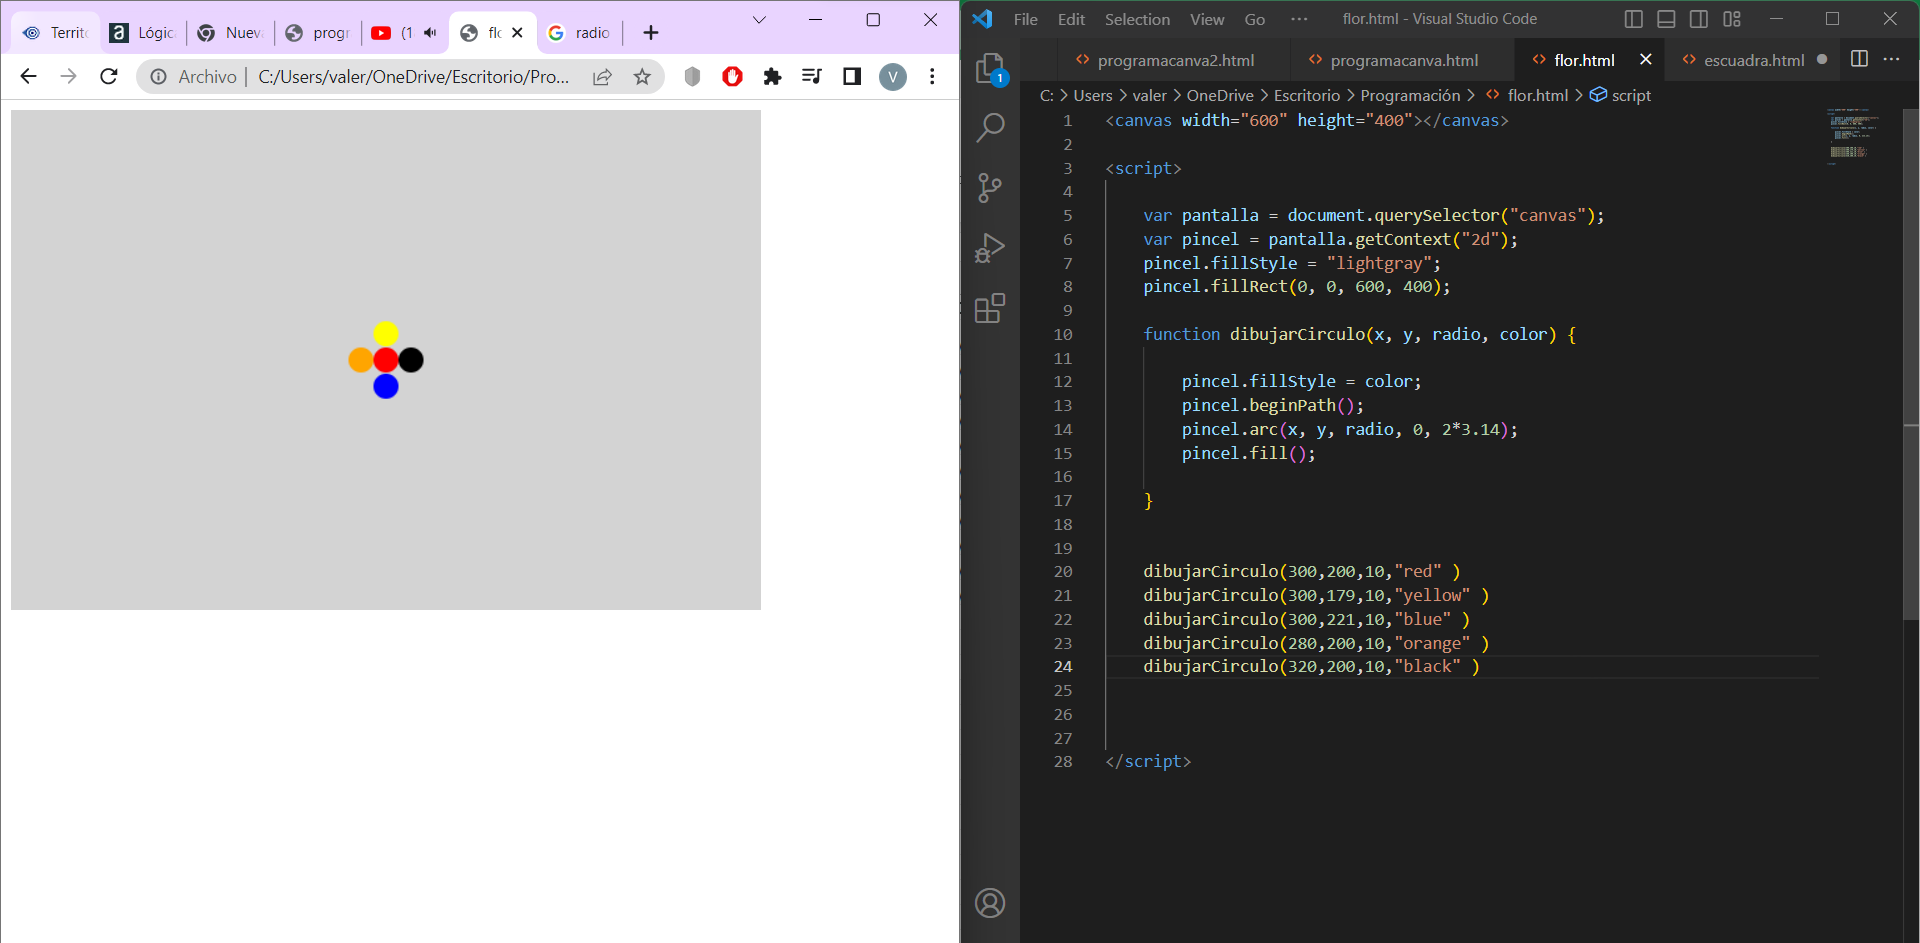The image size is (1920, 943).
Task: Open the Selection menu
Action: coord(1137,19)
